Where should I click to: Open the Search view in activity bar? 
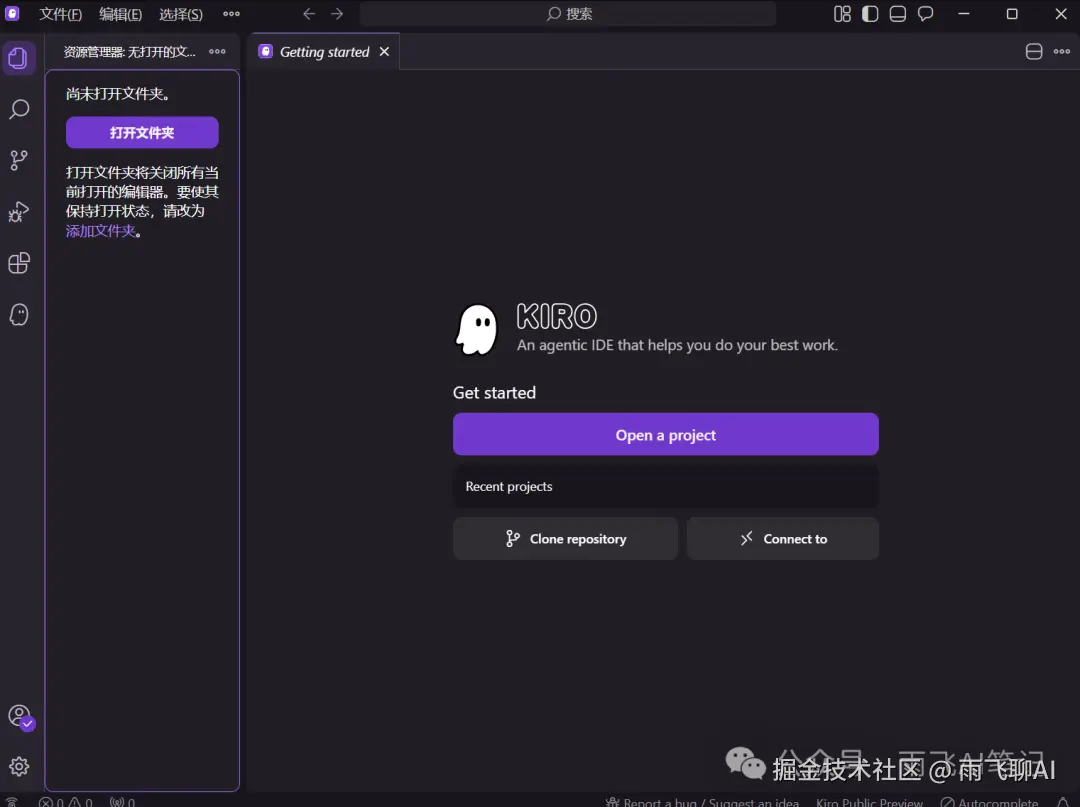pyautogui.click(x=19, y=109)
